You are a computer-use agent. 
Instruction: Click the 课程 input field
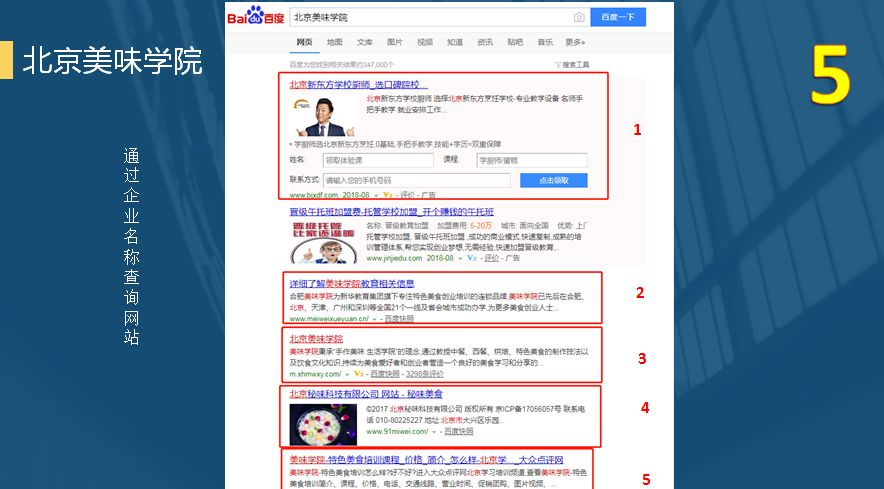click(x=532, y=160)
